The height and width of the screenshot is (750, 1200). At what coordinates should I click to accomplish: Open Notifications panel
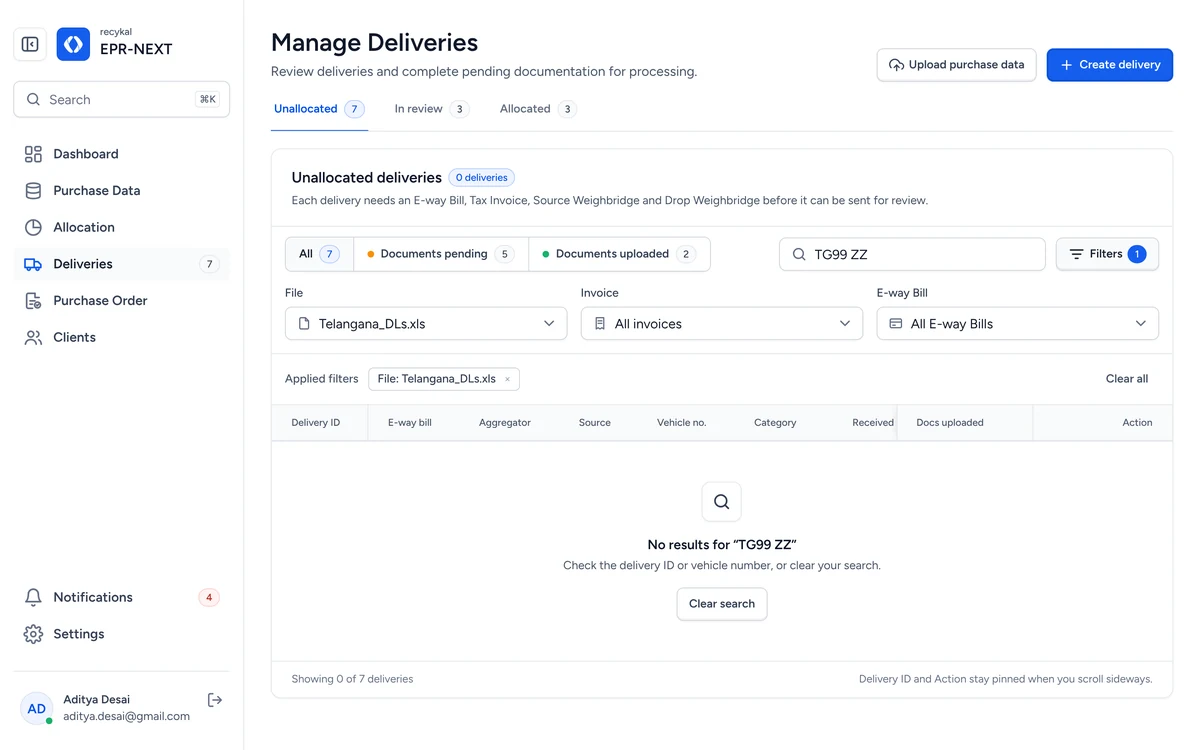[122, 597]
